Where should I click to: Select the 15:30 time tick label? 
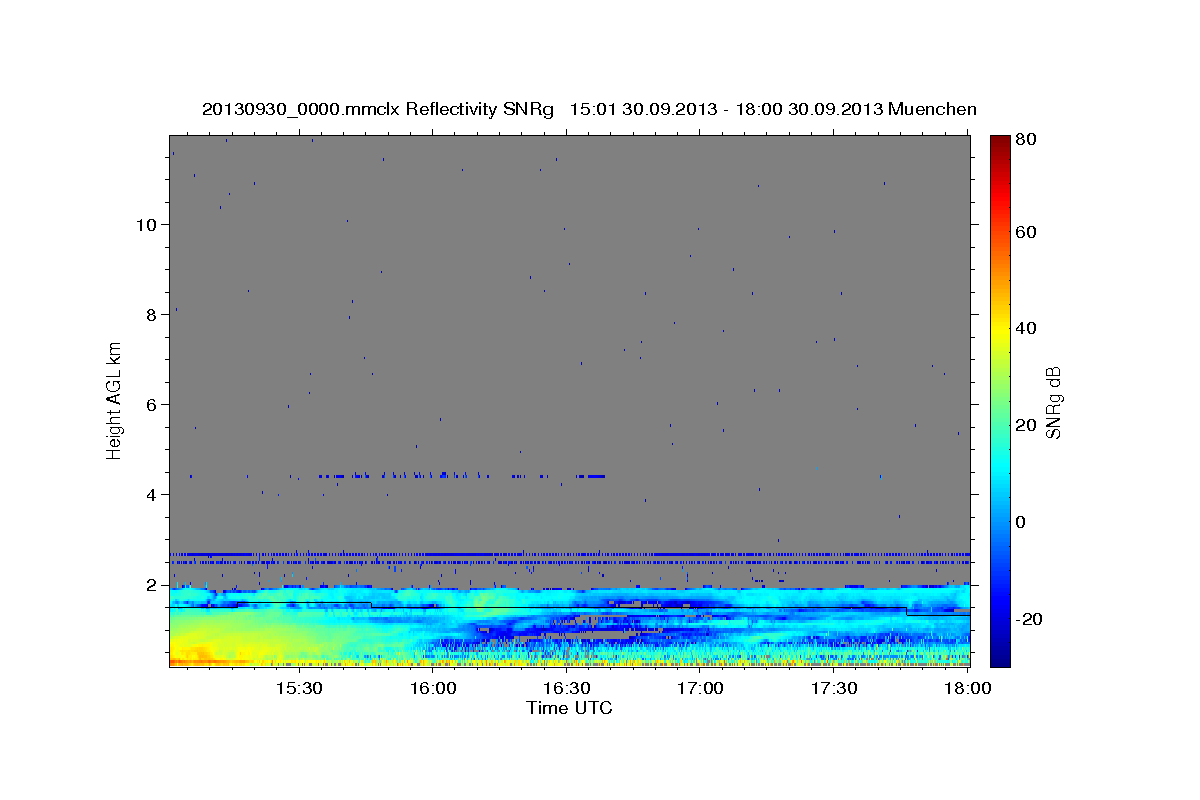pyautogui.click(x=299, y=688)
